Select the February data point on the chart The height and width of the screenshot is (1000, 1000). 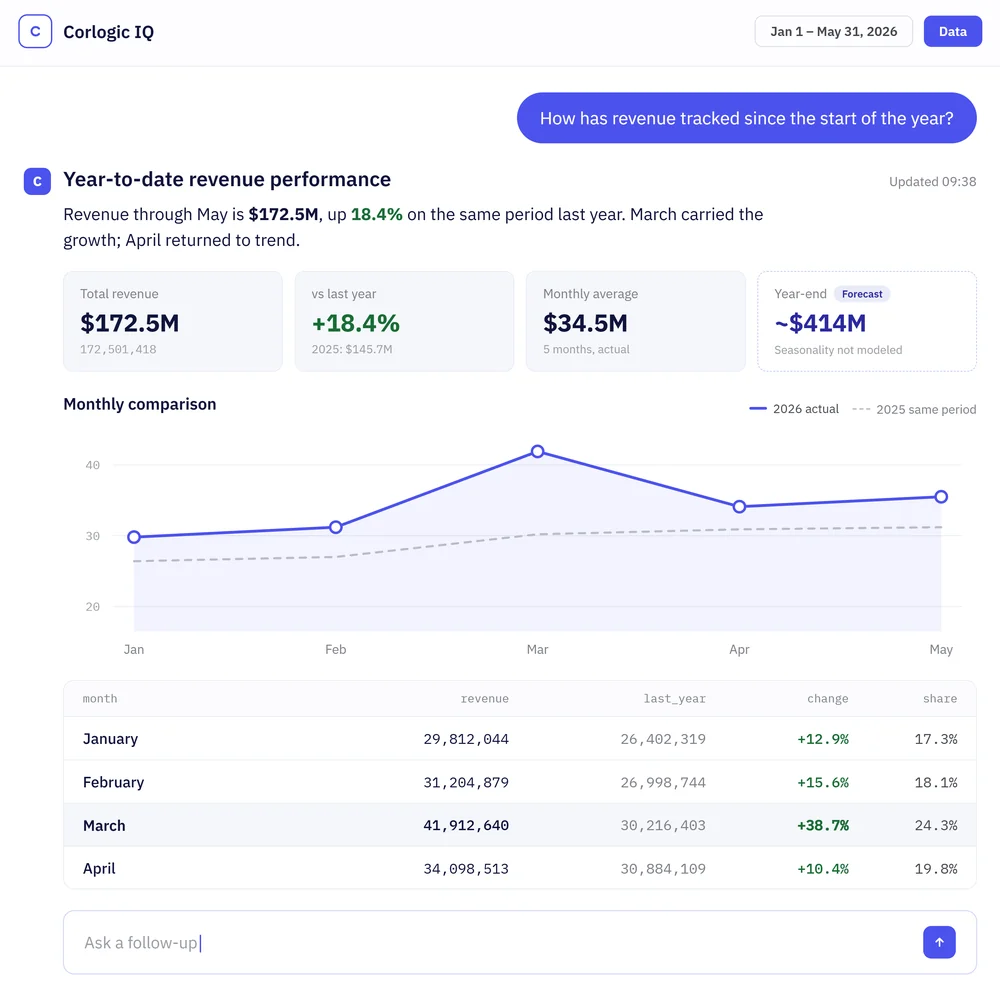335,527
